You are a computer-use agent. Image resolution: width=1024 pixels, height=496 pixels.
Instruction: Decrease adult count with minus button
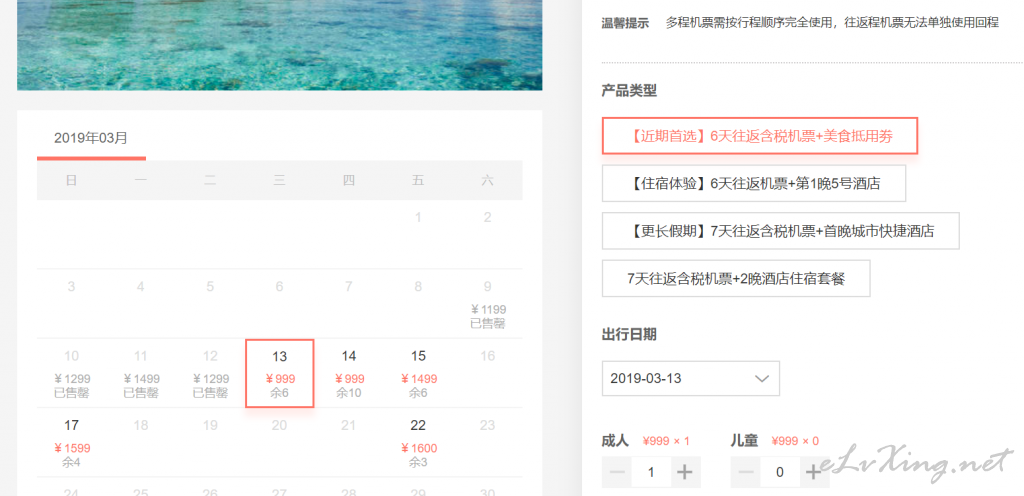(616, 472)
